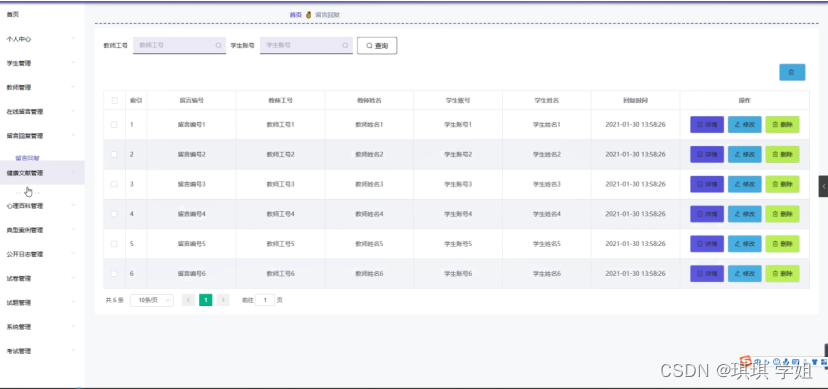
Task: Click the 教师姓名 column header
Action: pyautogui.click(x=369, y=100)
